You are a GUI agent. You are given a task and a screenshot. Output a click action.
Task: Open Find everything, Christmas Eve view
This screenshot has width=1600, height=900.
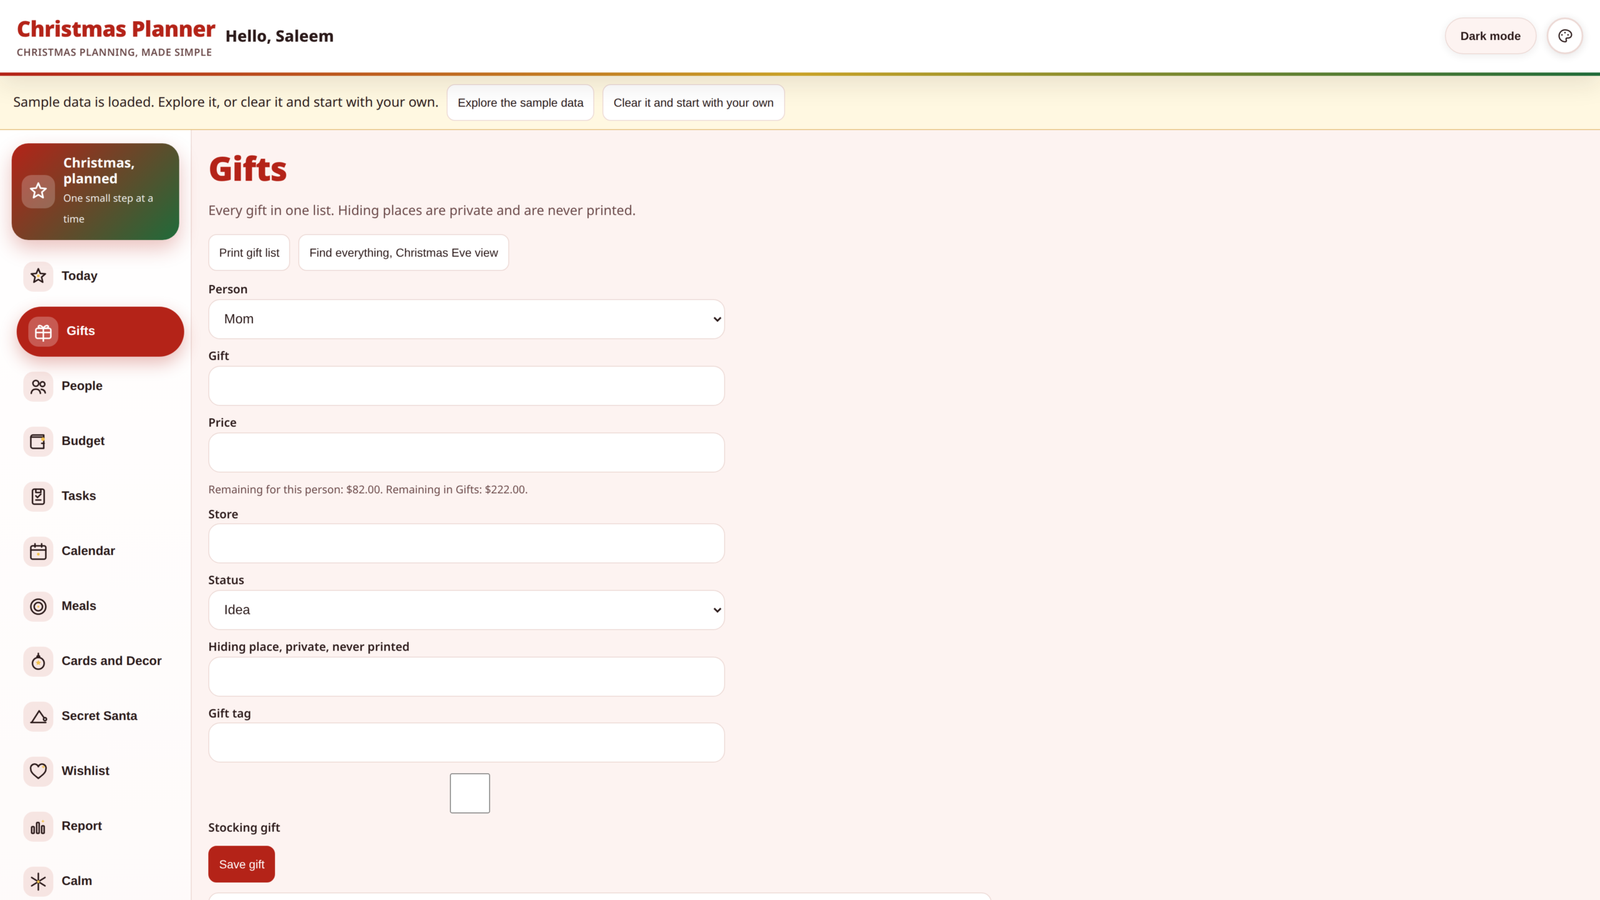(403, 253)
